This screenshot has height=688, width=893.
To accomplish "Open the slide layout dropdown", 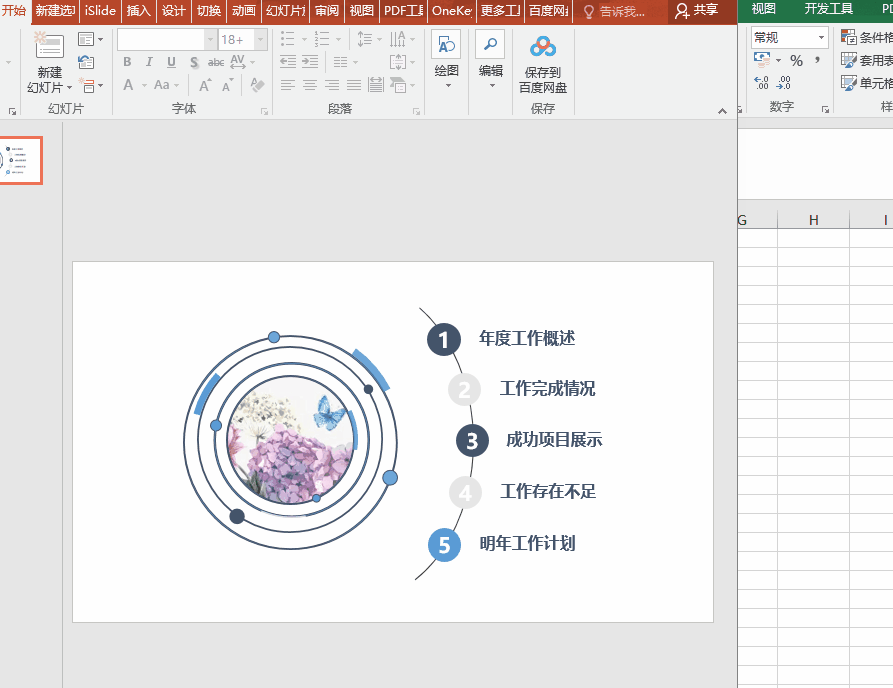I will click(x=91, y=39).
